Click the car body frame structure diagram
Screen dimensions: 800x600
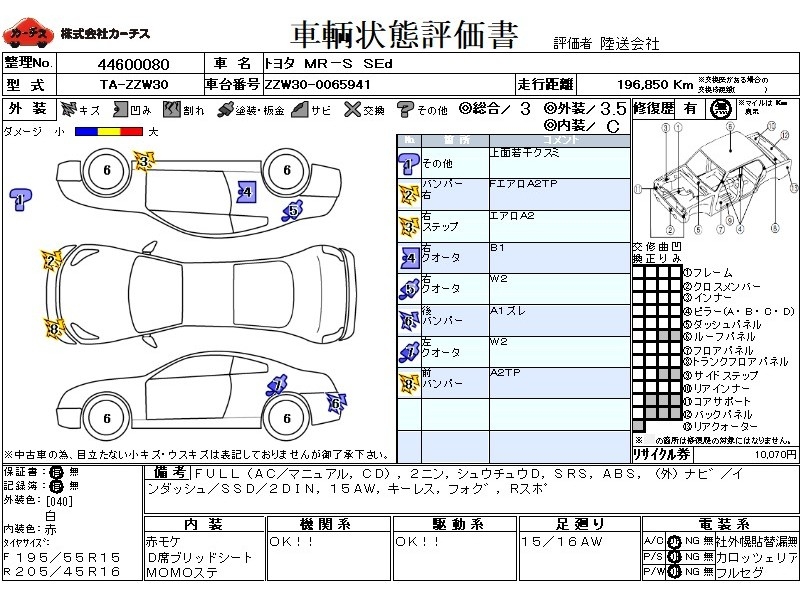[x=716, y=179]
